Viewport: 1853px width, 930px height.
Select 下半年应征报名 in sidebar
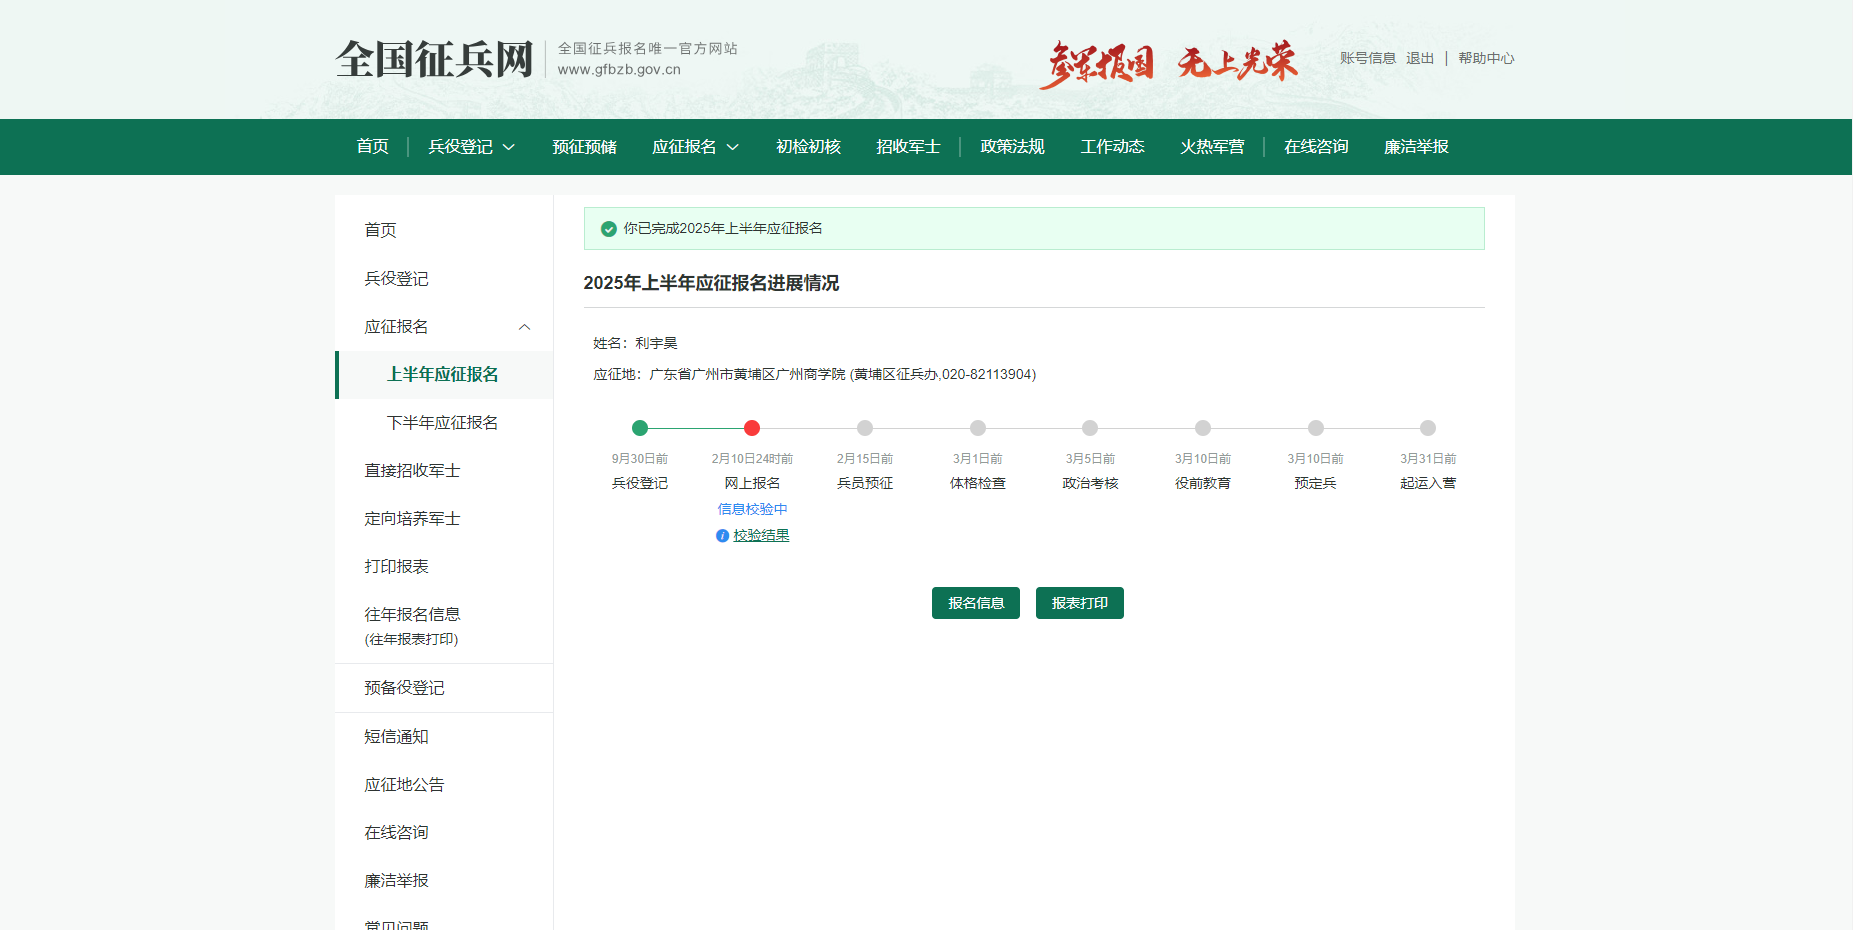click(x=442, y=423)
